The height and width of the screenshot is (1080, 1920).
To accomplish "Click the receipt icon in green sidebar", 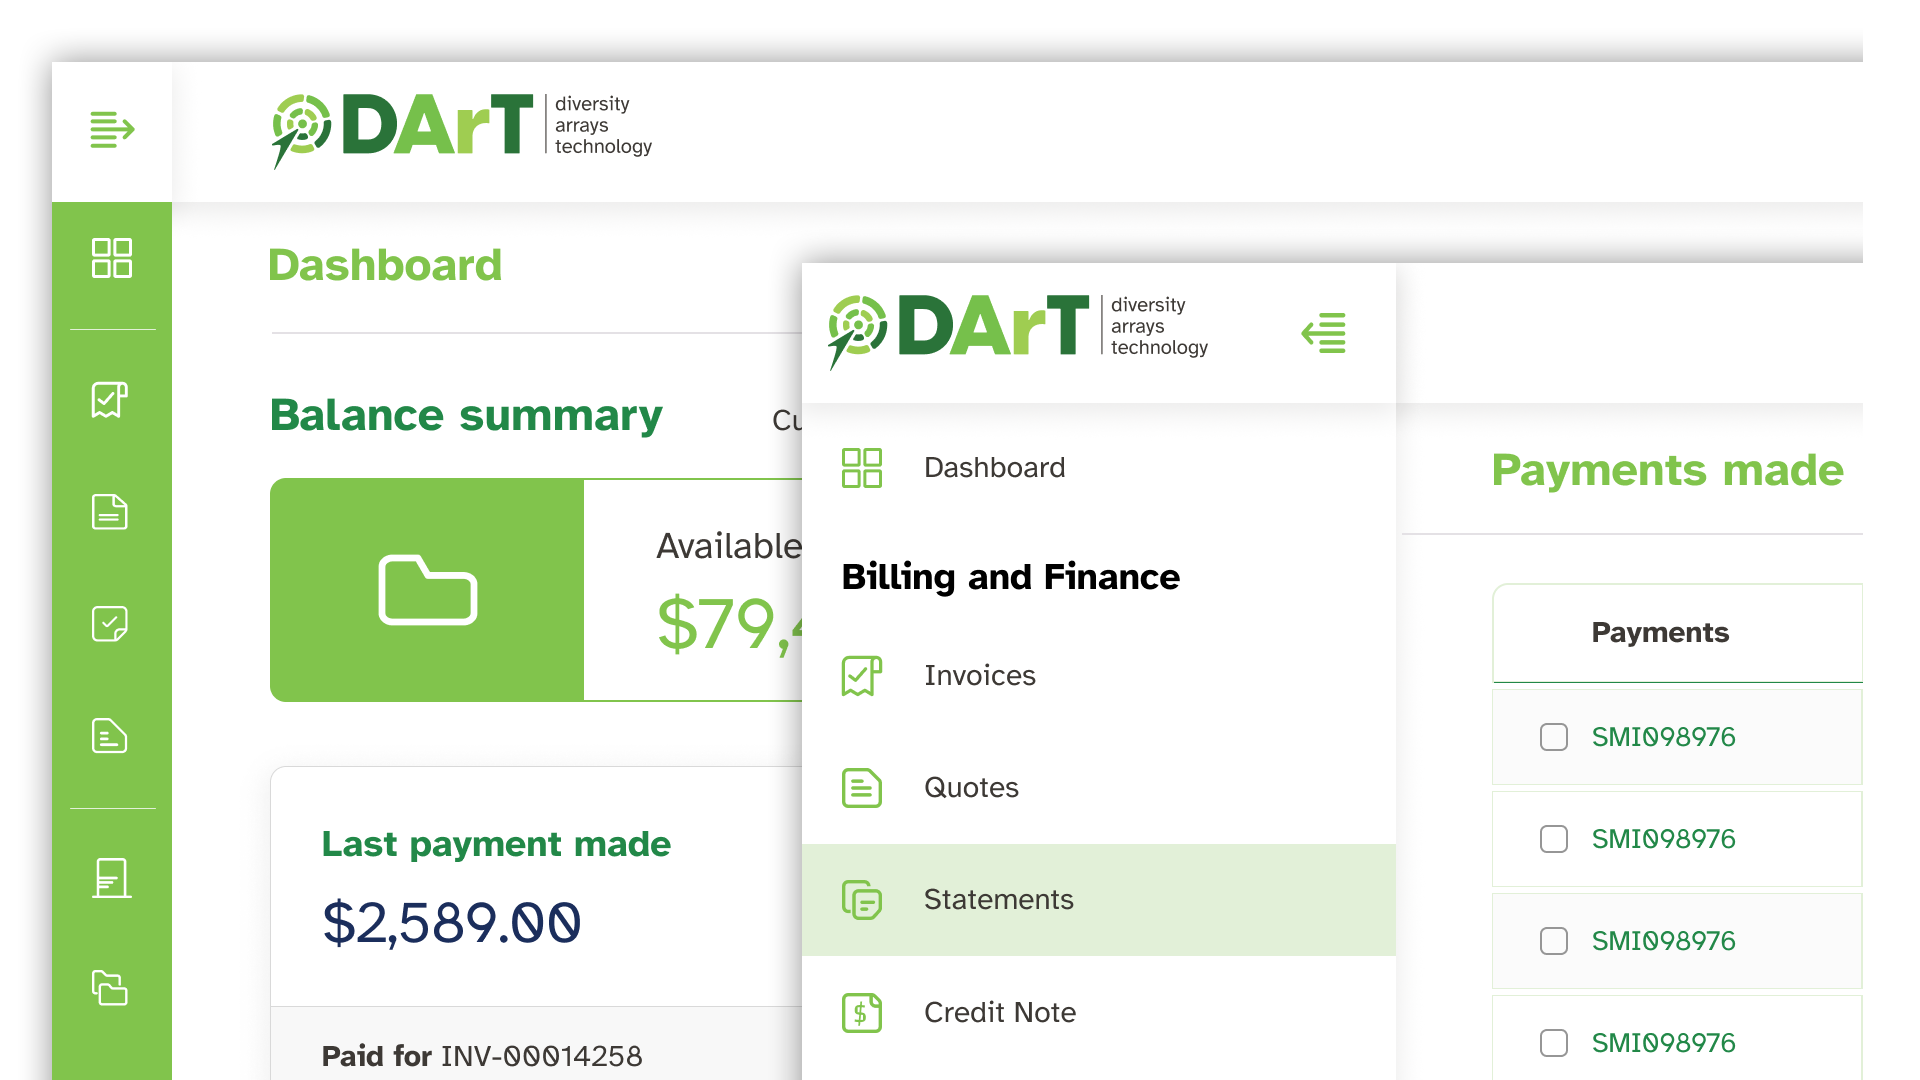I will pyautogui.click(x=111, y=878).
